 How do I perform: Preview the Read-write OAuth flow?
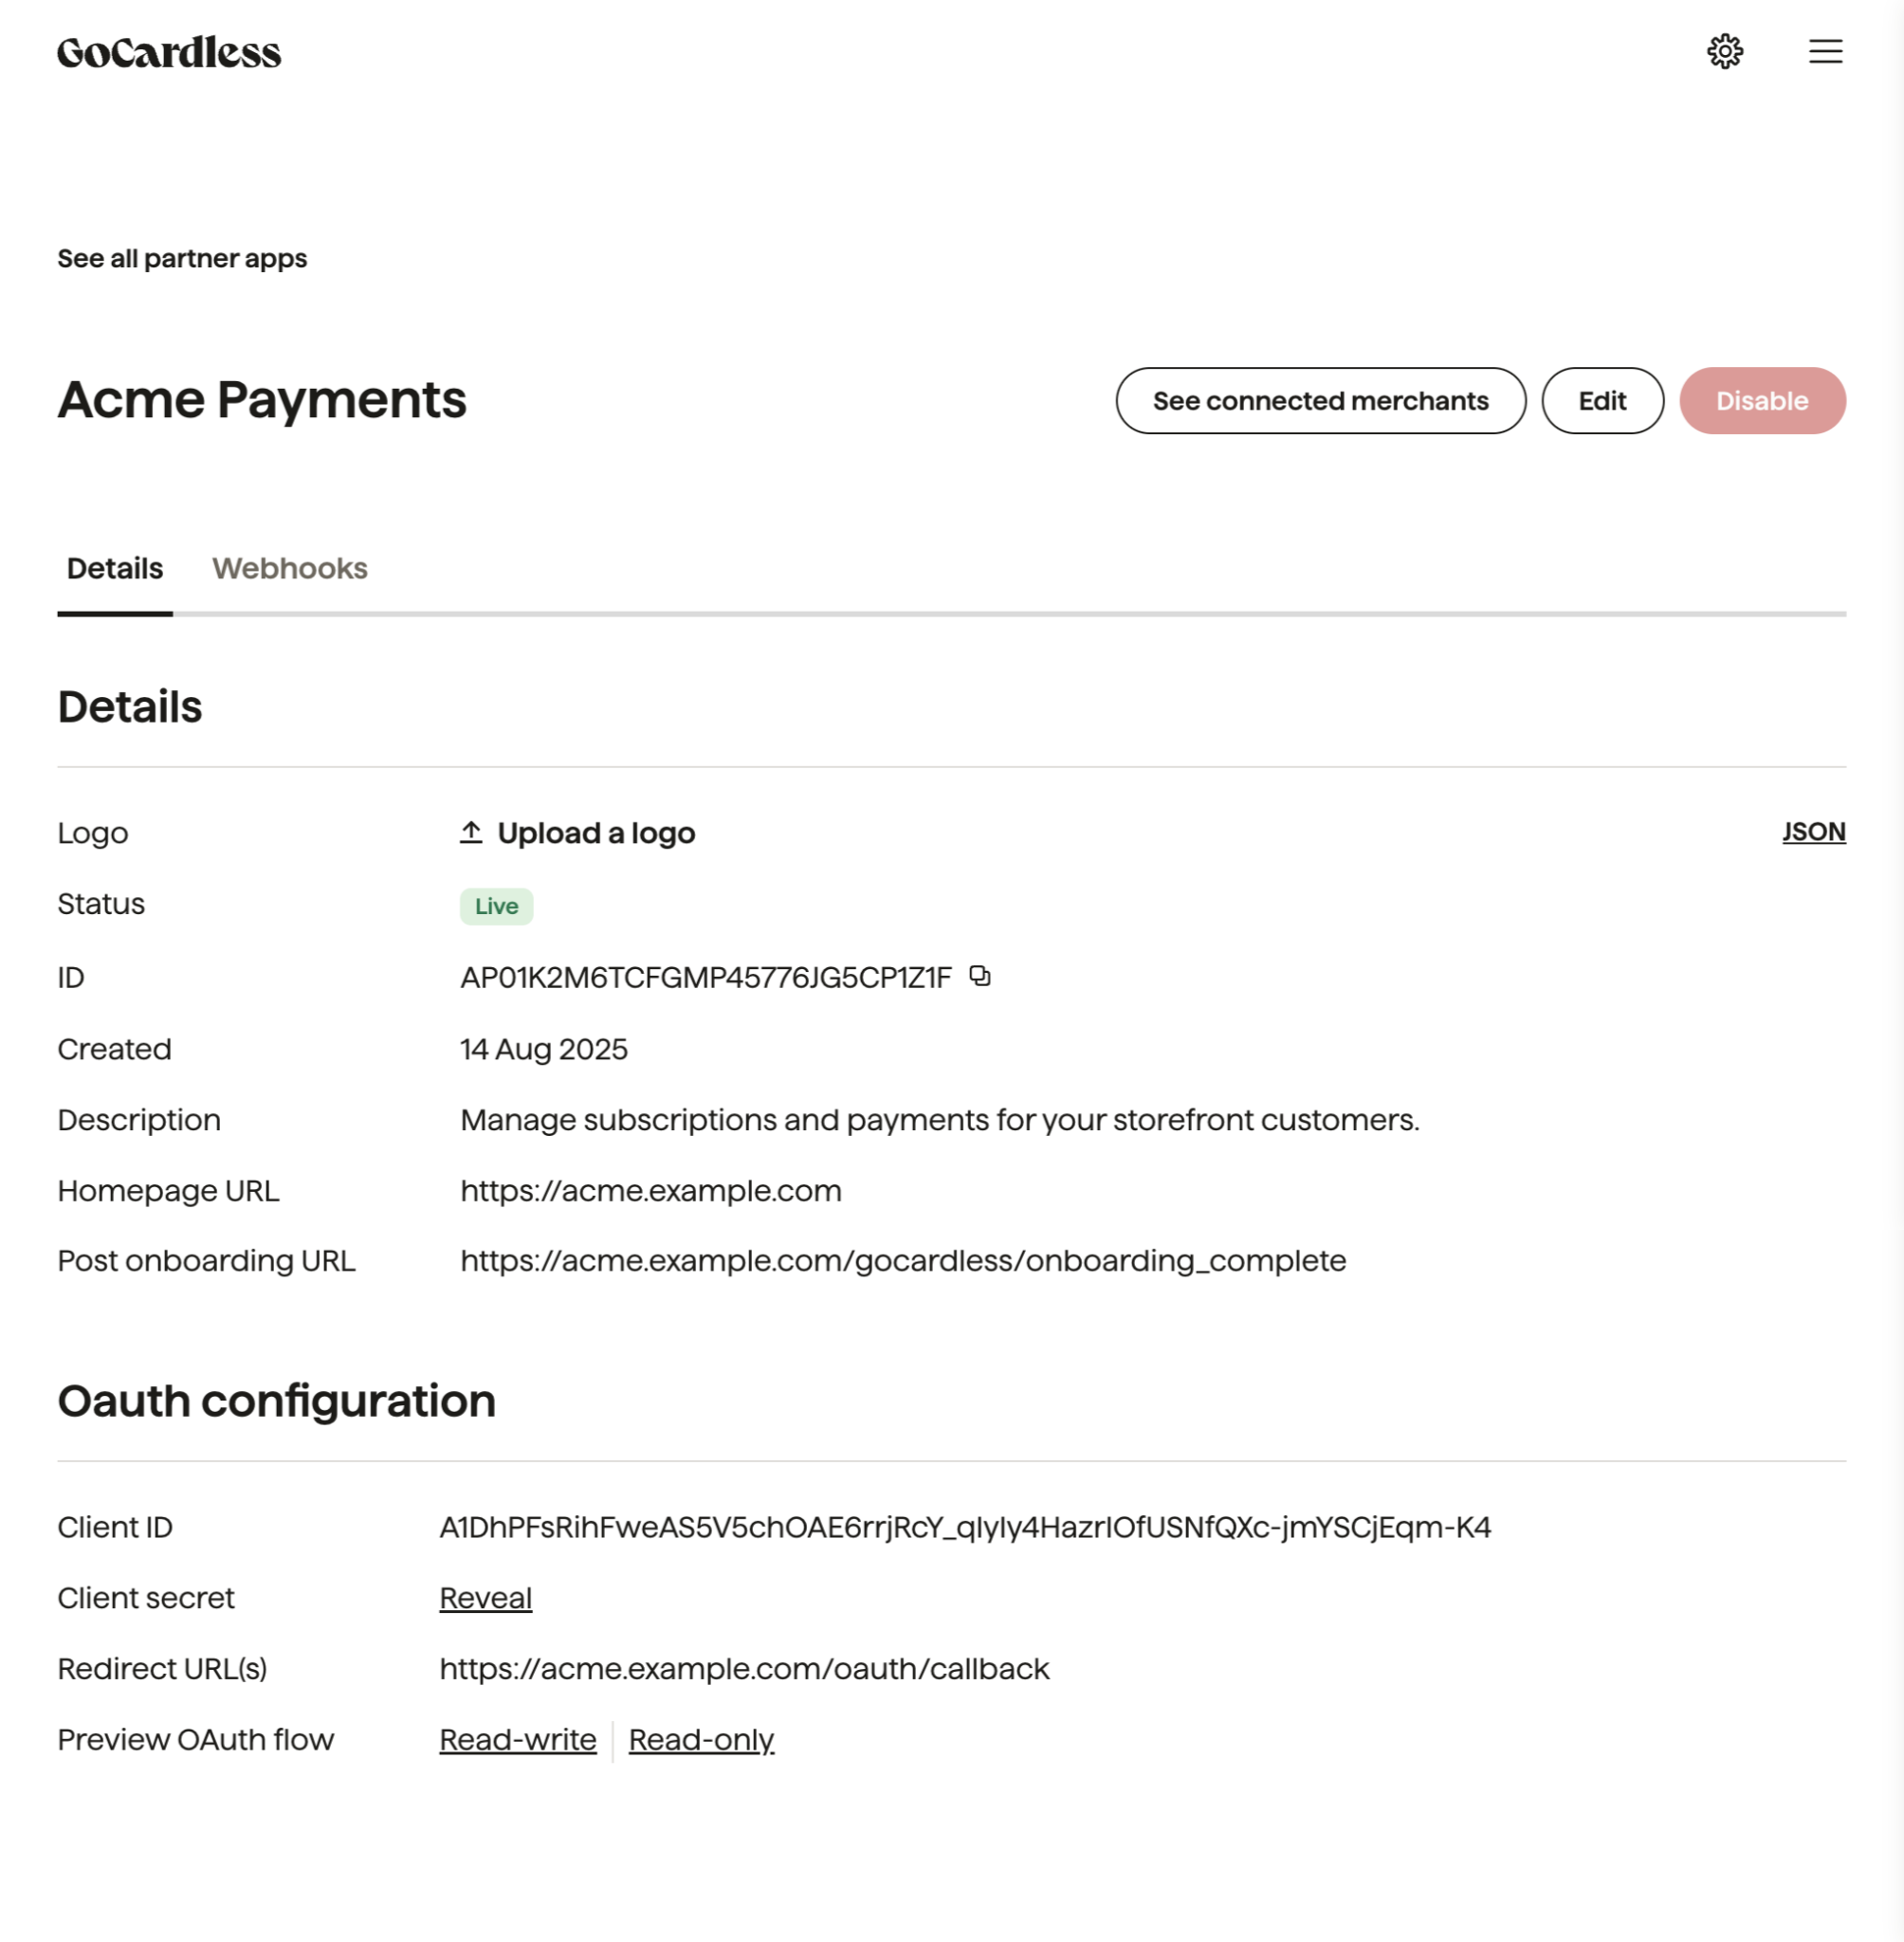click(518, 1739)
